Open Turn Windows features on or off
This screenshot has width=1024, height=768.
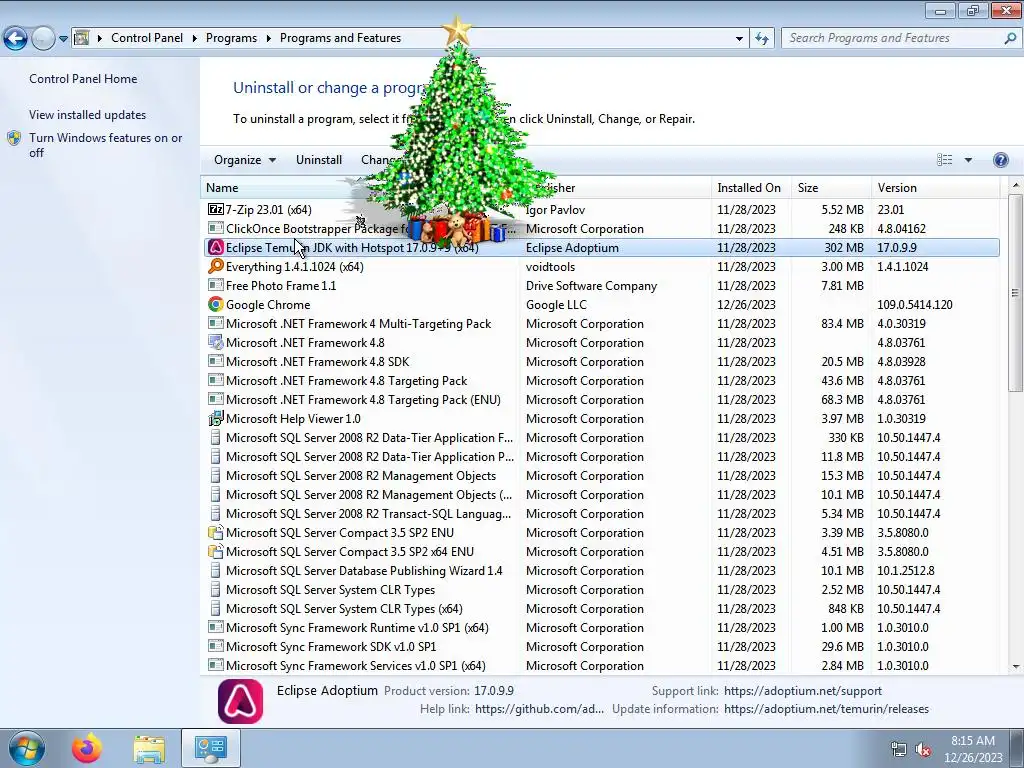pos(105,145)
